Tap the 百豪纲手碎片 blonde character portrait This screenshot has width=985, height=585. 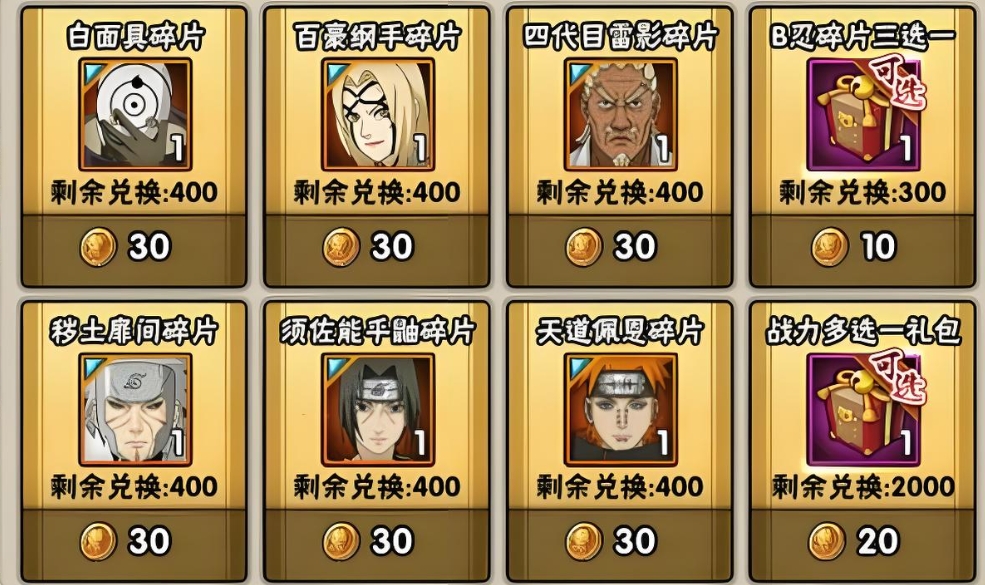[x=378, y=114]
